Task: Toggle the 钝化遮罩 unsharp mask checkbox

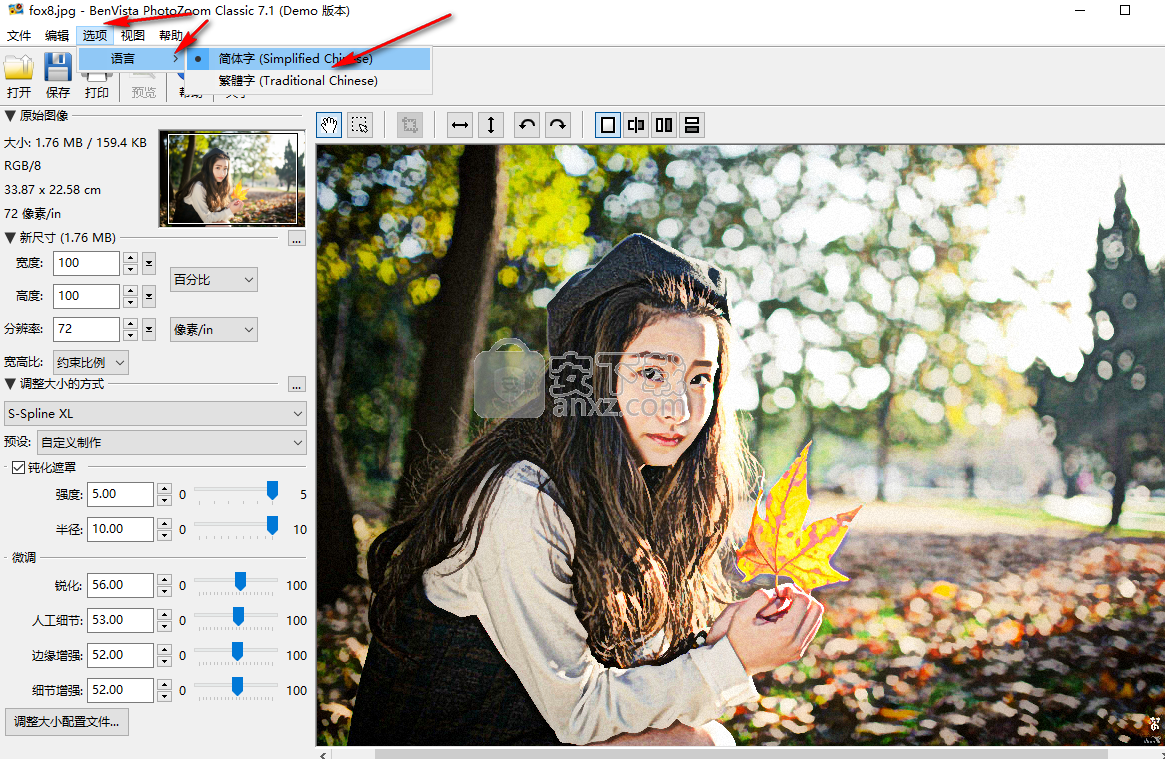Action: click(19, 467)
